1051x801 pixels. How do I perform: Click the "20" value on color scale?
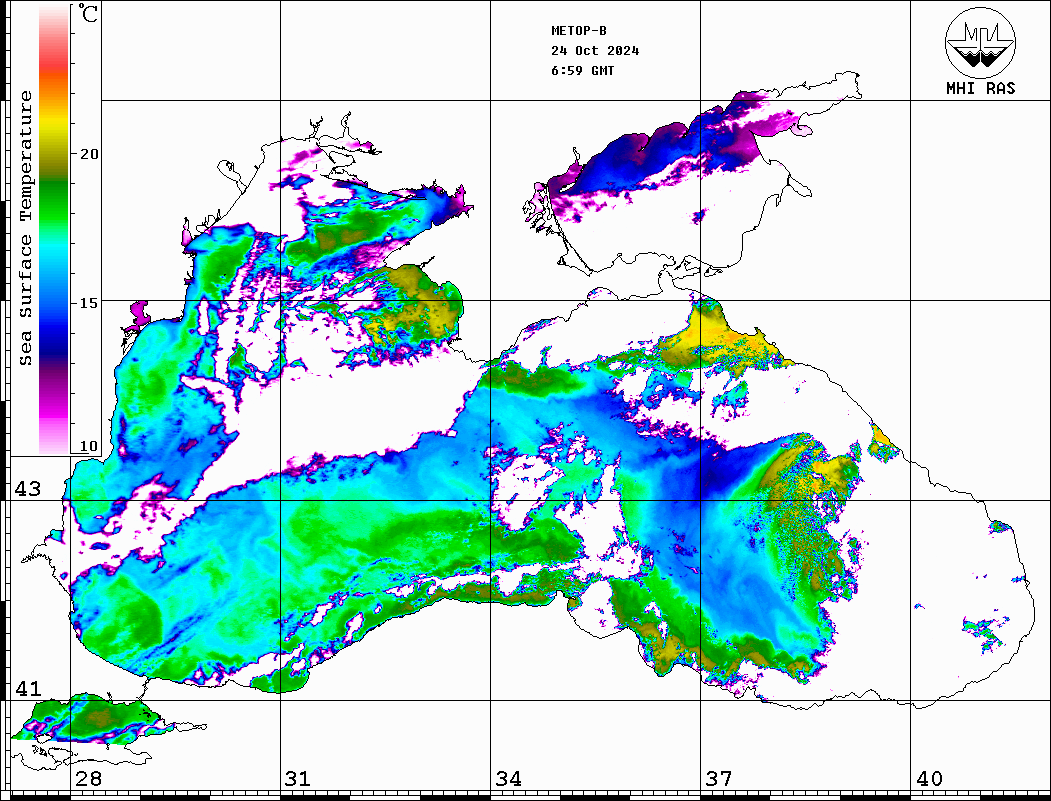(x=89, y=154)
